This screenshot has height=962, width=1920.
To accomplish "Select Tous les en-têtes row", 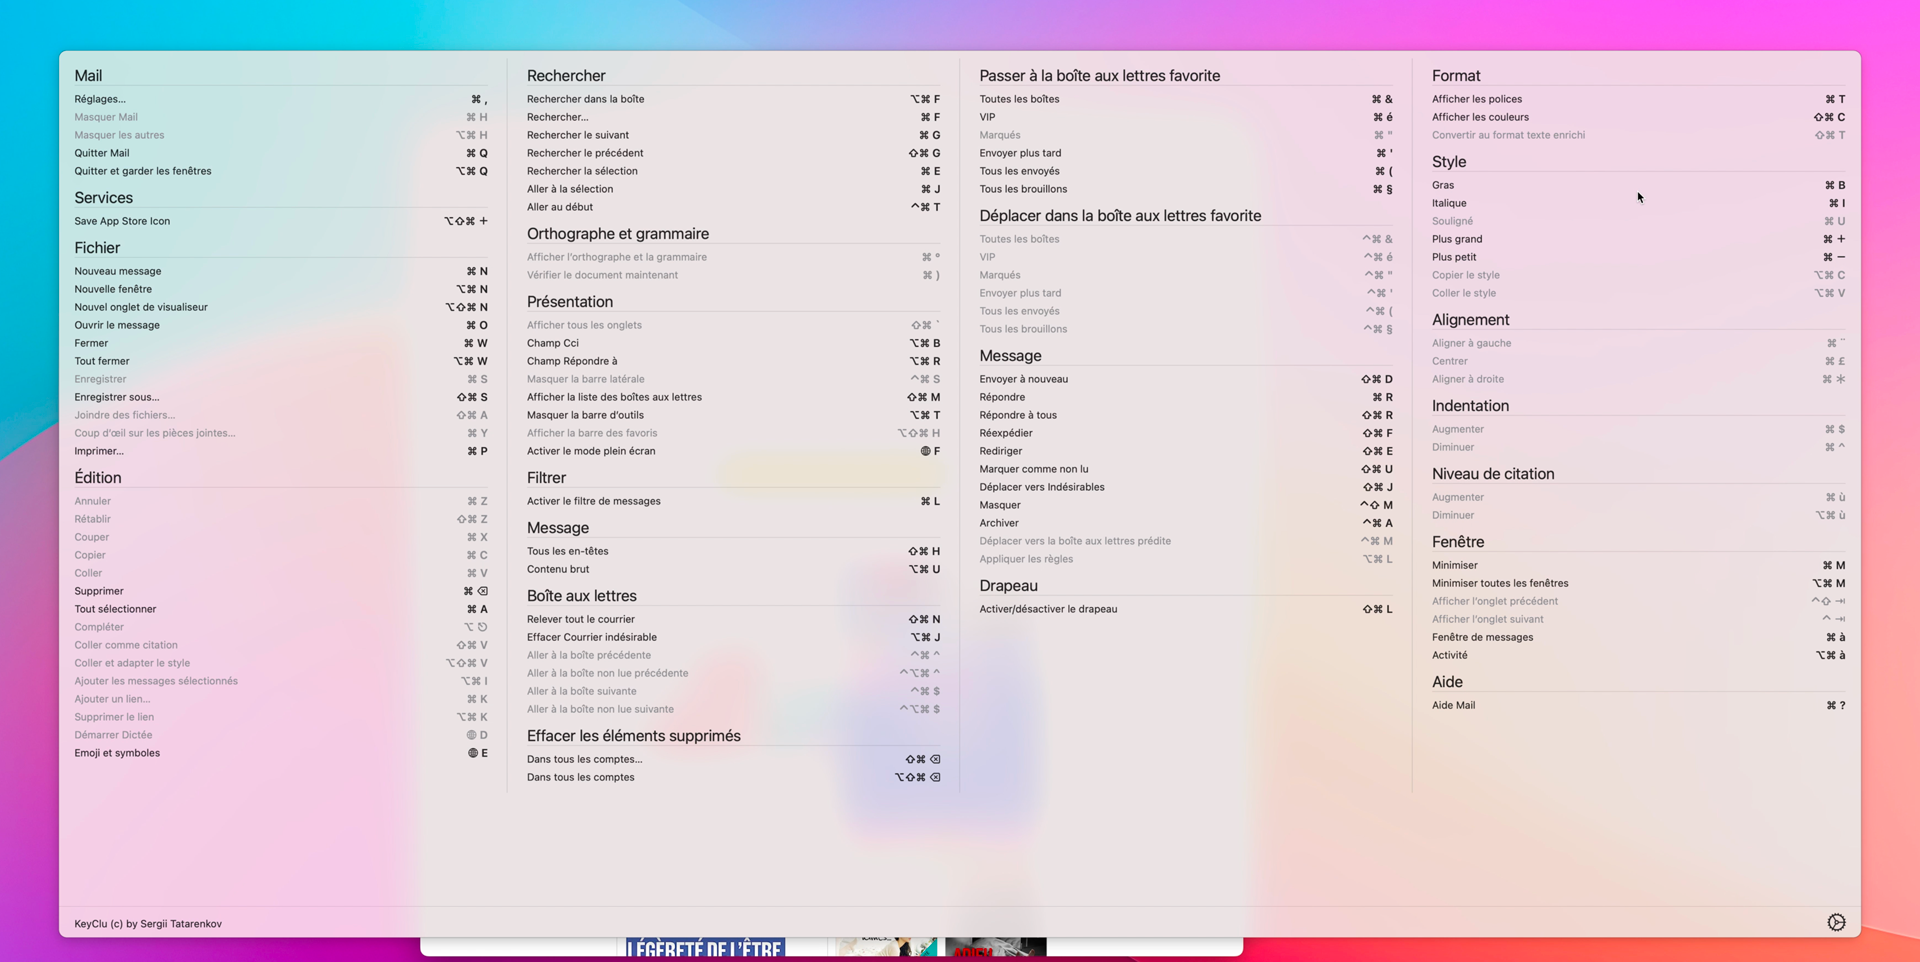I will click(x=734, y=551).
